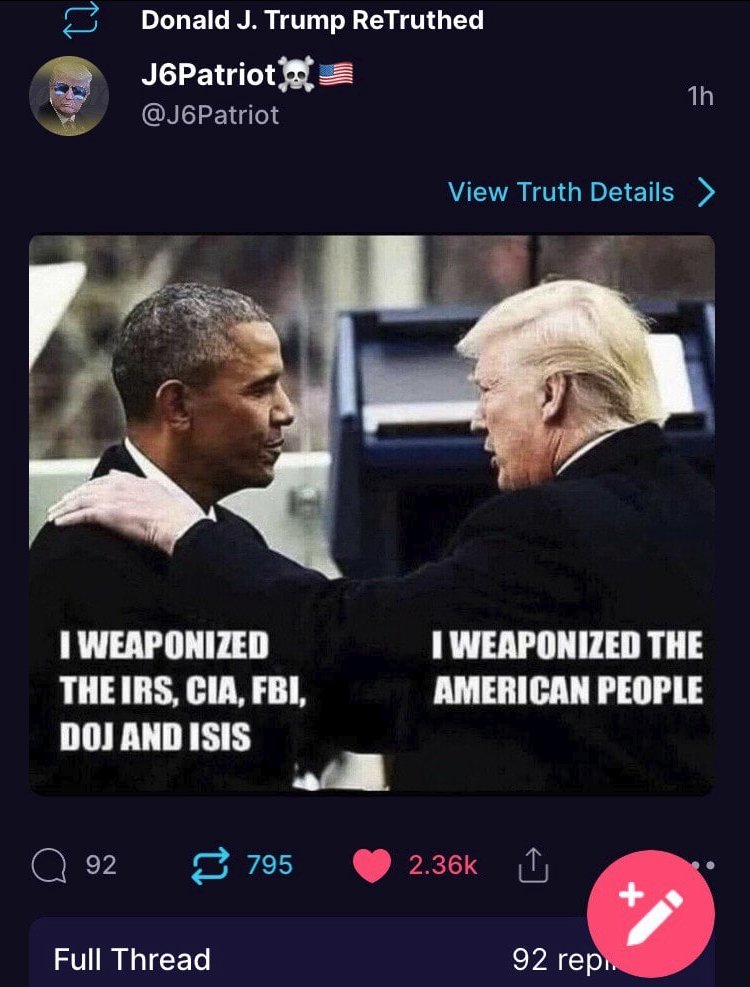Viewport: 750px width, 987px height.
Task: Tap the 92 reply count
Action: (101, 866)
